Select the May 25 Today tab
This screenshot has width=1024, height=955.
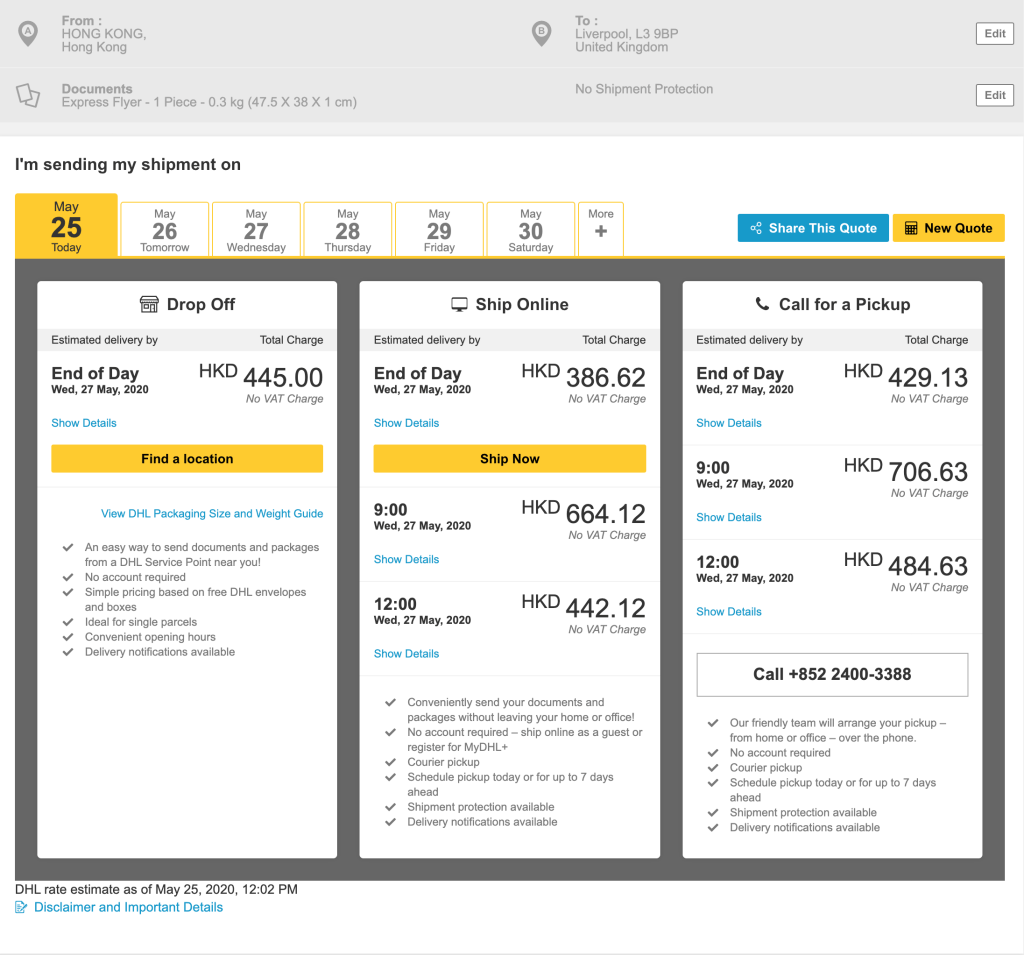coord(66,225)
